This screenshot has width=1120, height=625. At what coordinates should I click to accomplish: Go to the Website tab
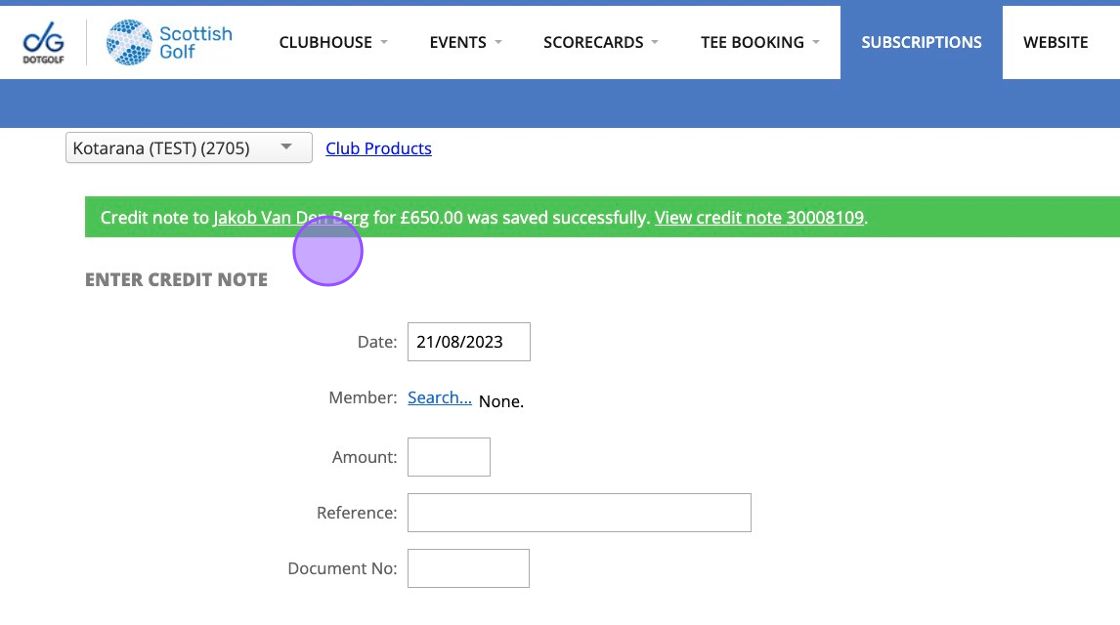click(1055, 42)
